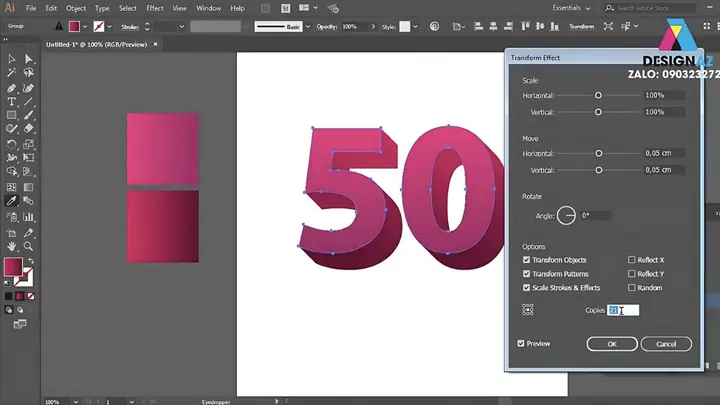This screenshot has width=720, height=405.
Task: Toggle the Transform Objects checkbox
Action: point(526,260)
